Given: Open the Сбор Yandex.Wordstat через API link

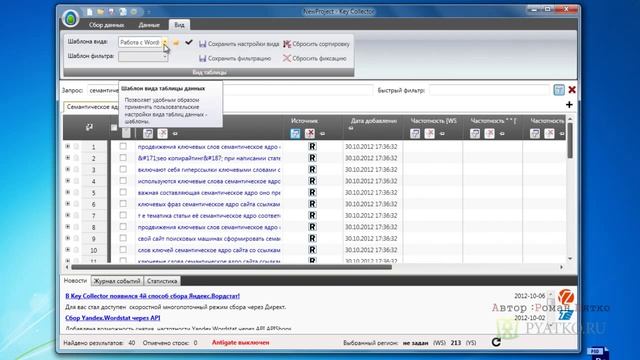Looking at the screenshot, I should [x=113, y=318].
